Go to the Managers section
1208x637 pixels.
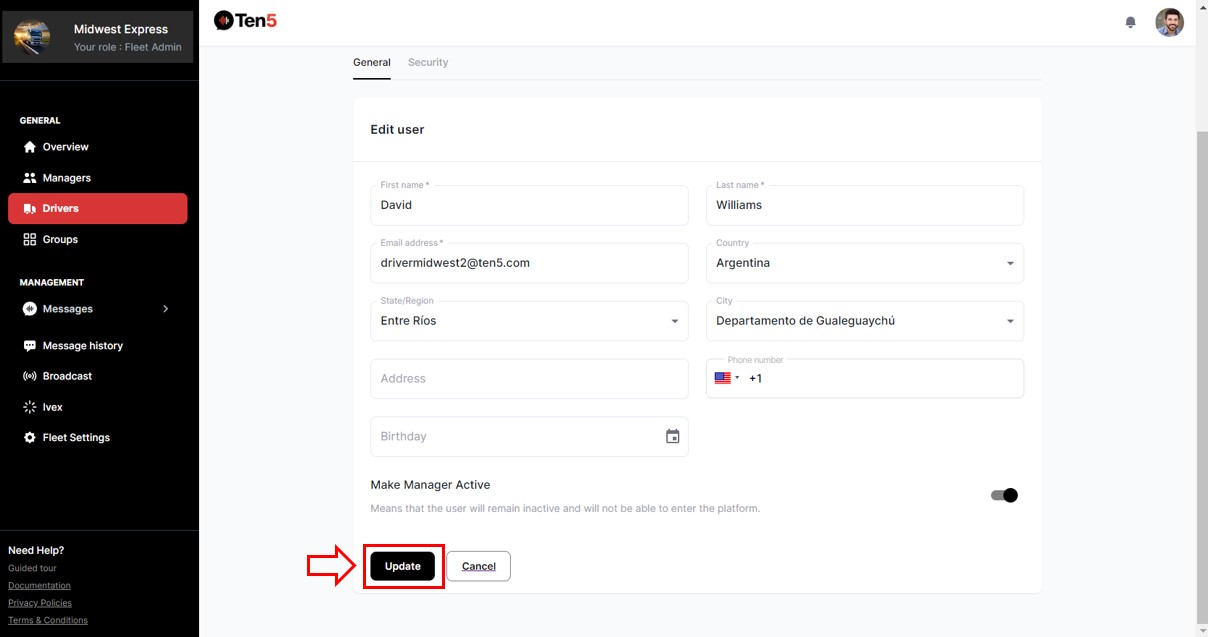point(66,178)
